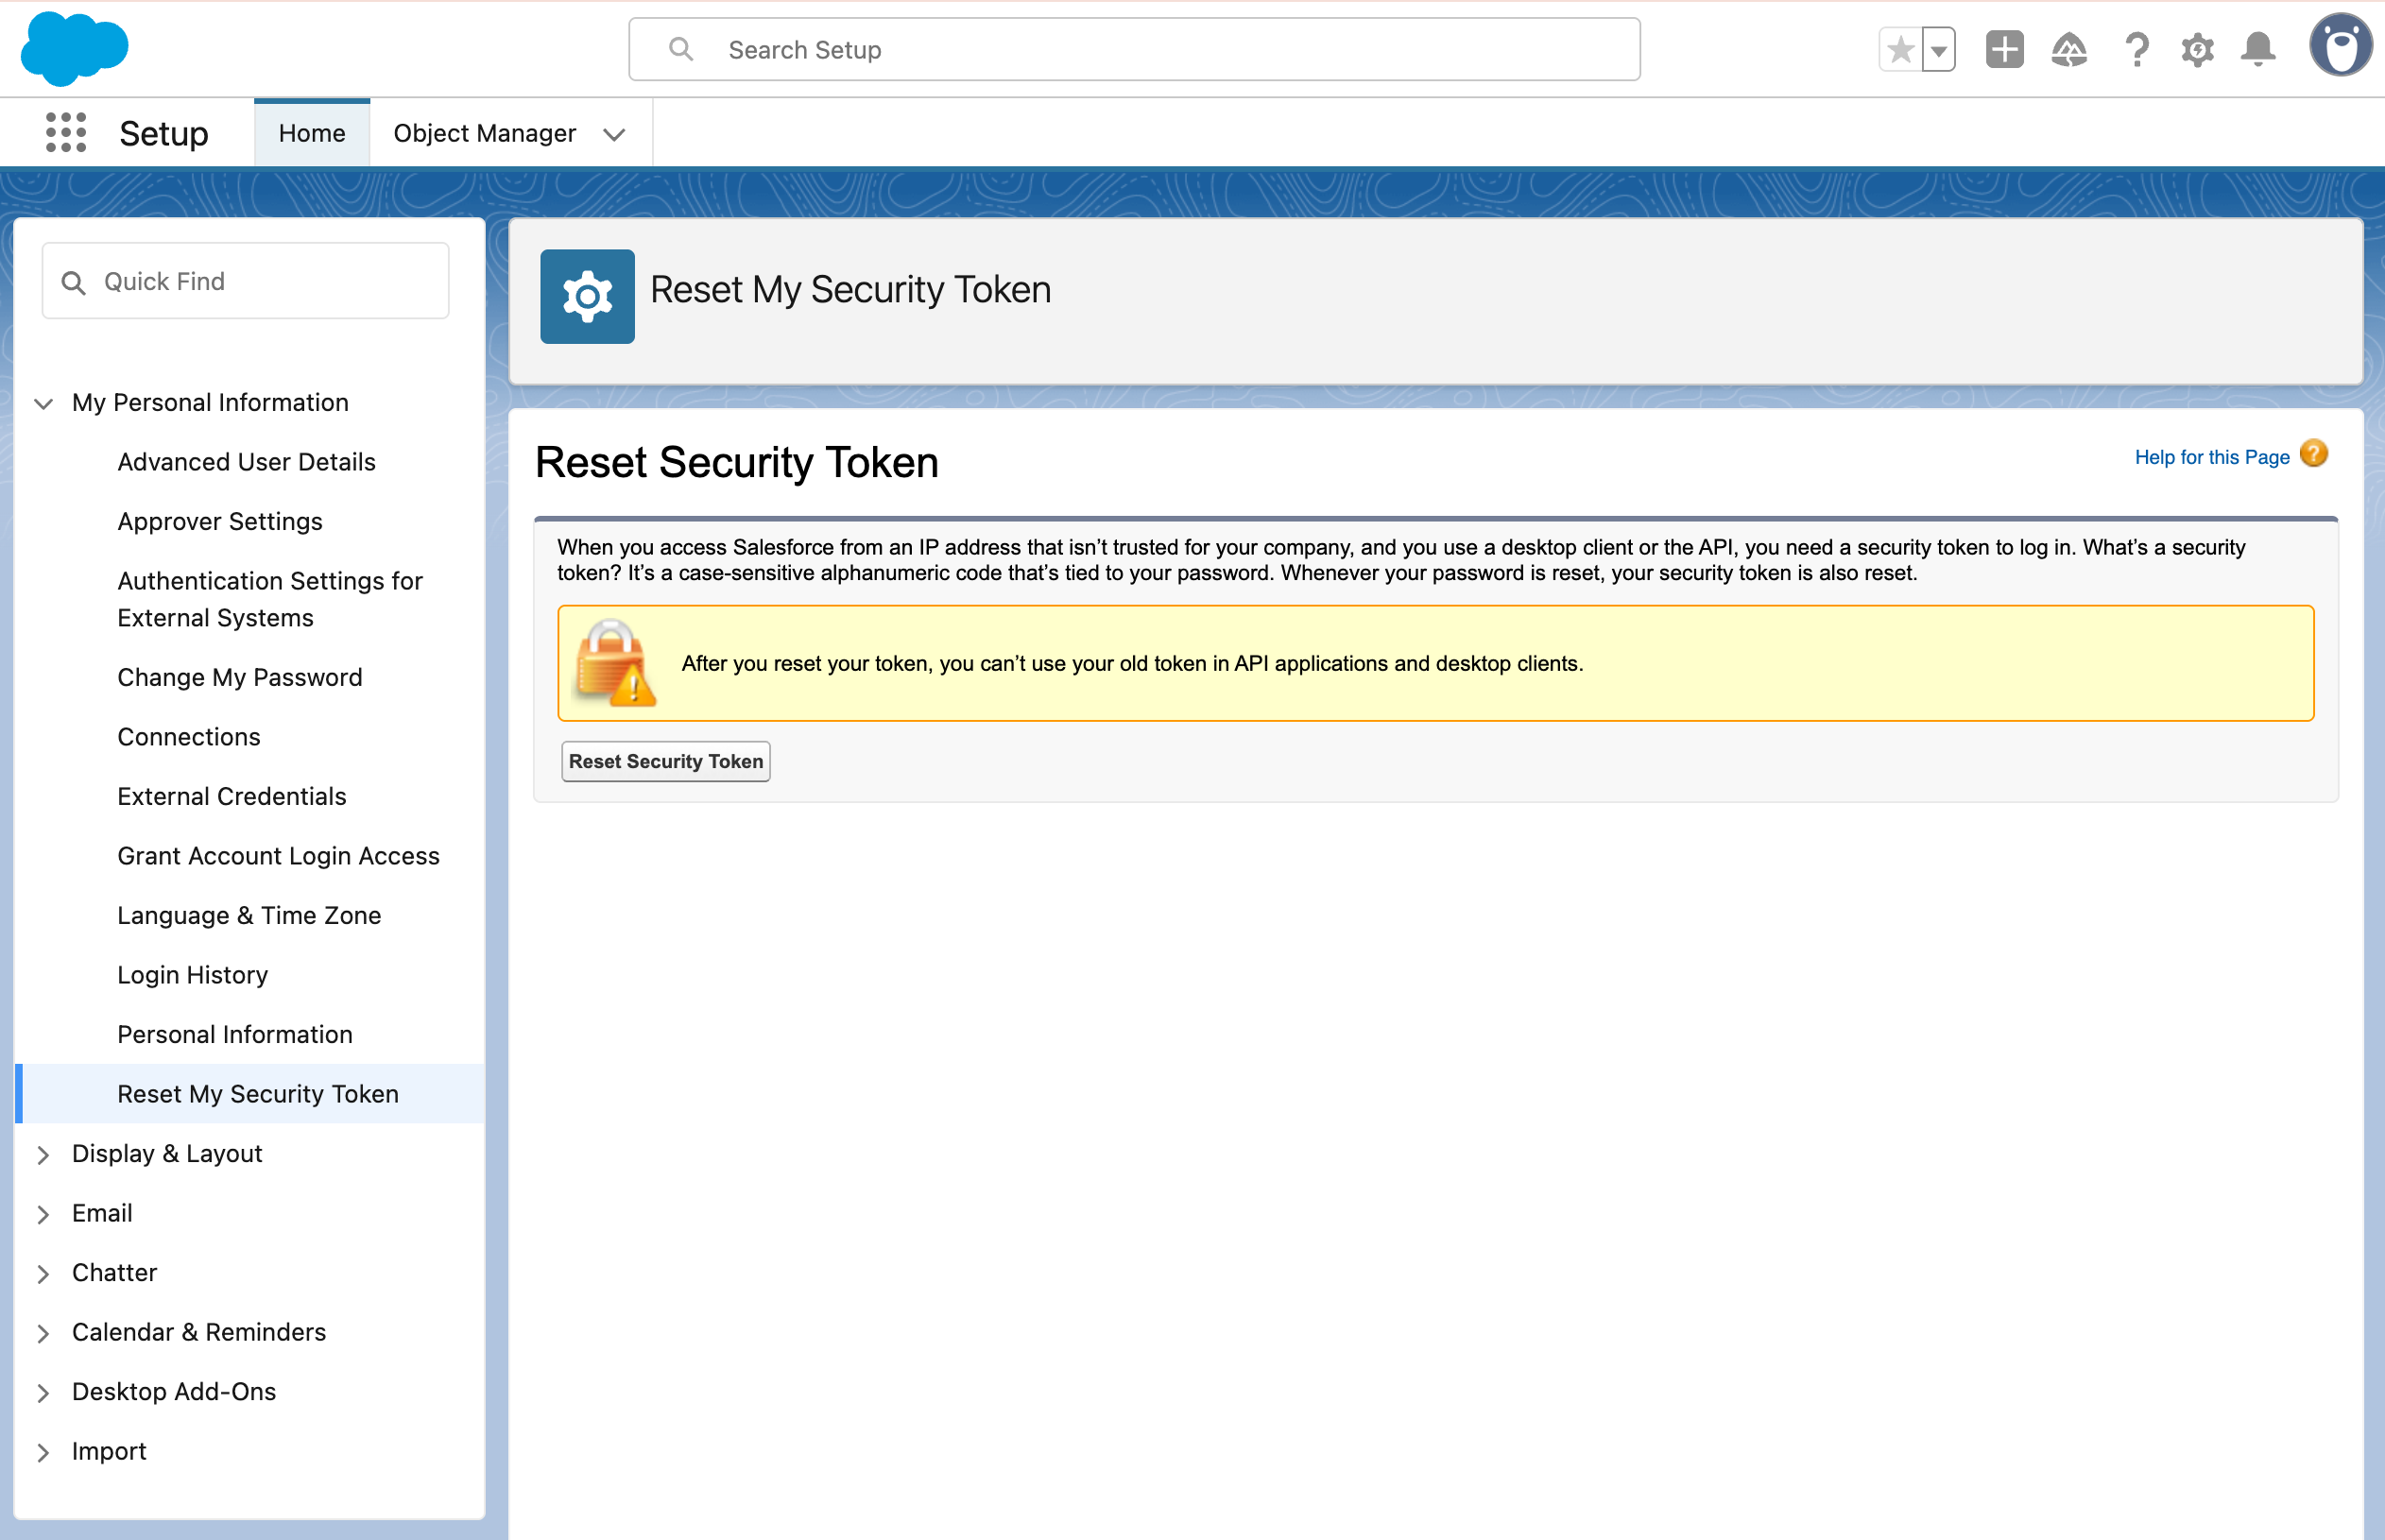This screenshot has width=2385, height=1540.
Task: Focus the Search Setup field
Action: click(x=1134, y=49)
